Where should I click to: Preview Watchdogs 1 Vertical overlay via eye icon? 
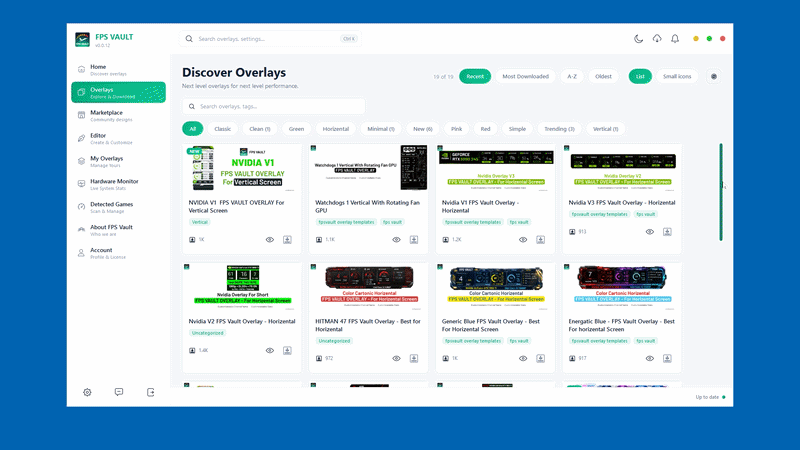396,240
